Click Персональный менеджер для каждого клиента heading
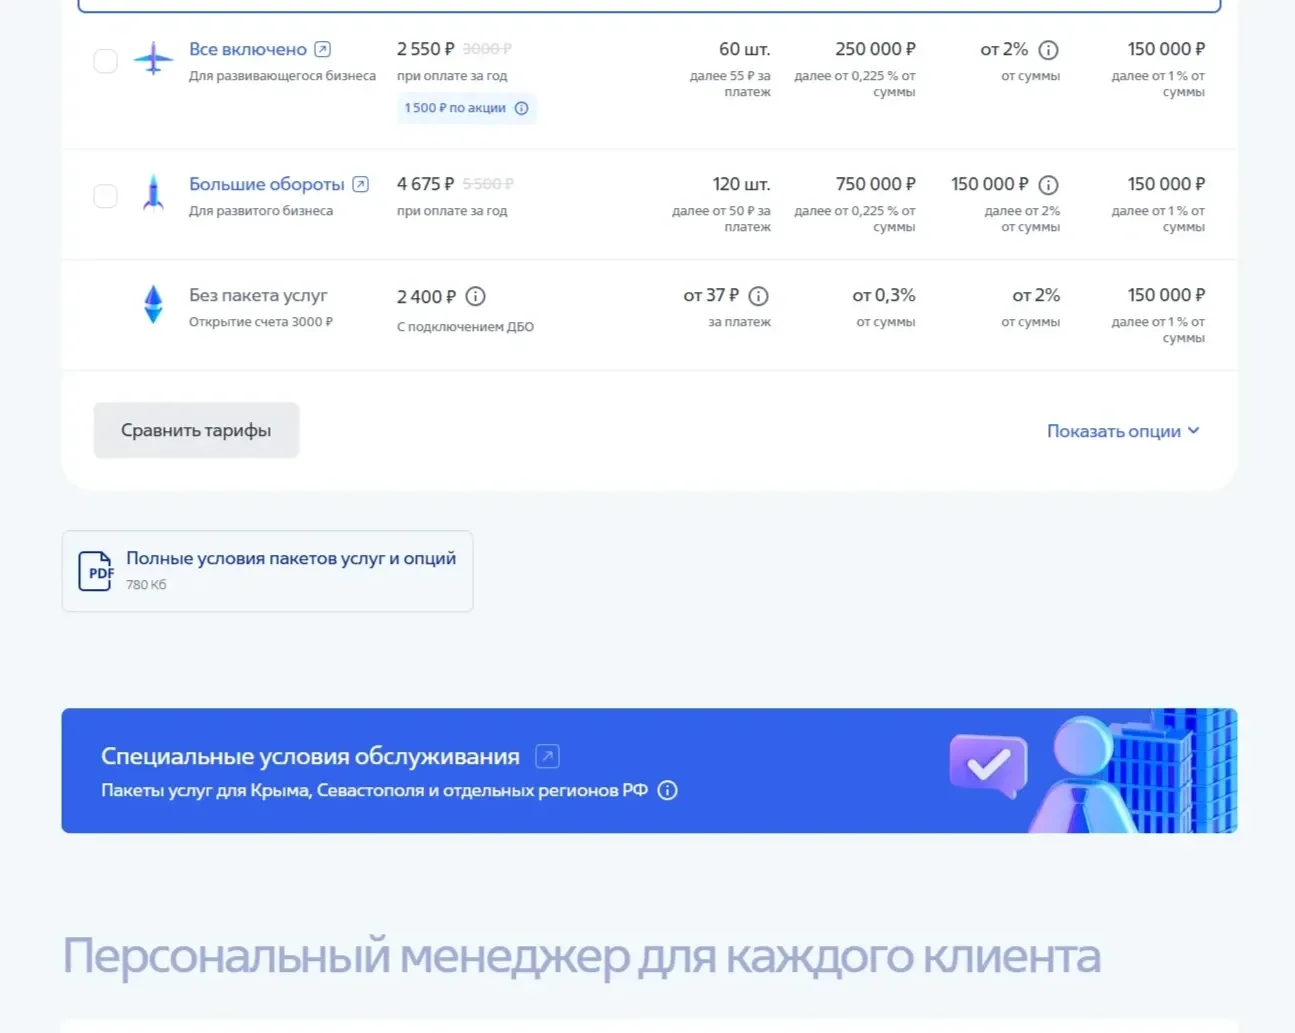 [581, 956]
